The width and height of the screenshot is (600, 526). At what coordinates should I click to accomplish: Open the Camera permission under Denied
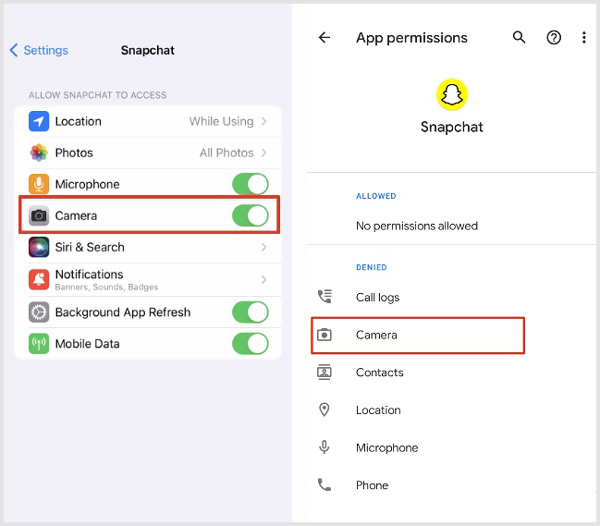click(x=418, y=335)
